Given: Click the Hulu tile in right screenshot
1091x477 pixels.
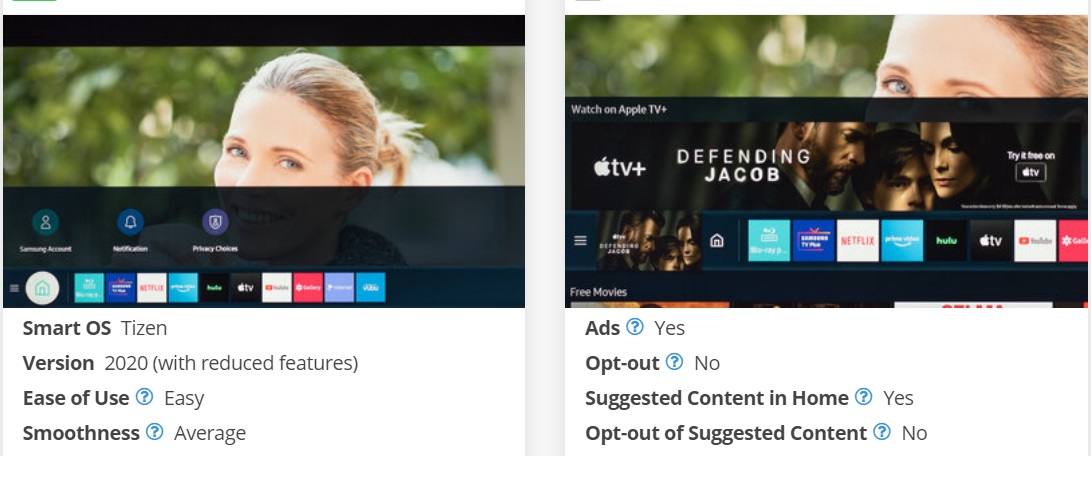Looking at the screenshot, I should (946, 241).
